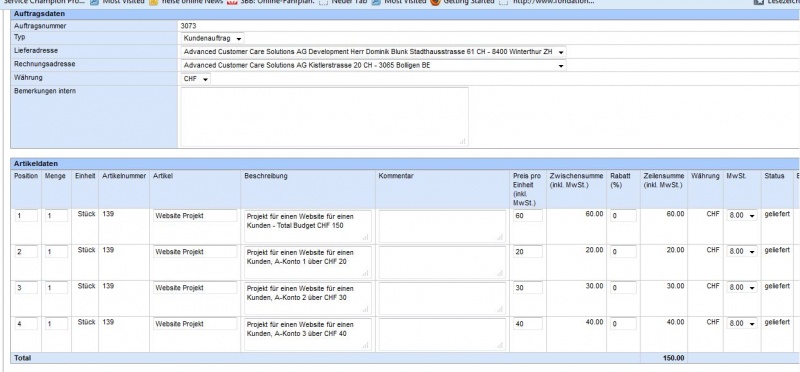Click the Lieferadresse row label
The width and height of the screenshot is (800, 372).
click(x=36, y=51)
